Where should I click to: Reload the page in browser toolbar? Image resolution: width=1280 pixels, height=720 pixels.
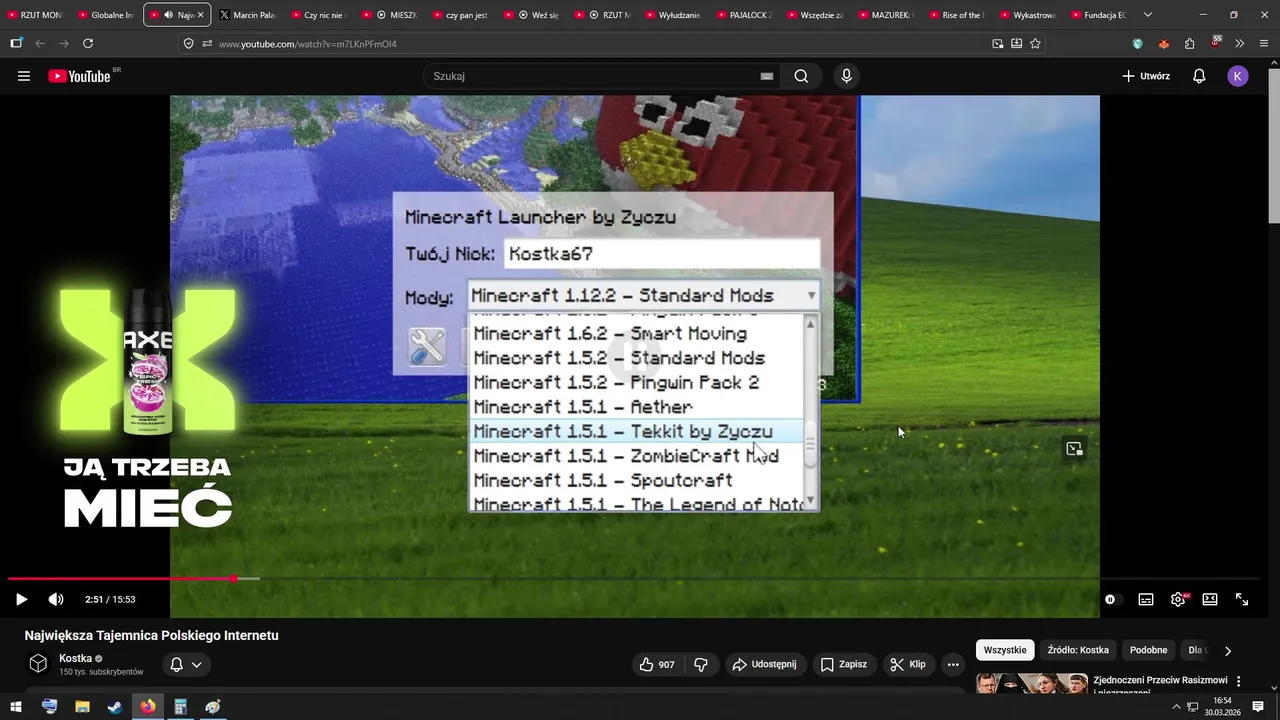pos(88,43)
